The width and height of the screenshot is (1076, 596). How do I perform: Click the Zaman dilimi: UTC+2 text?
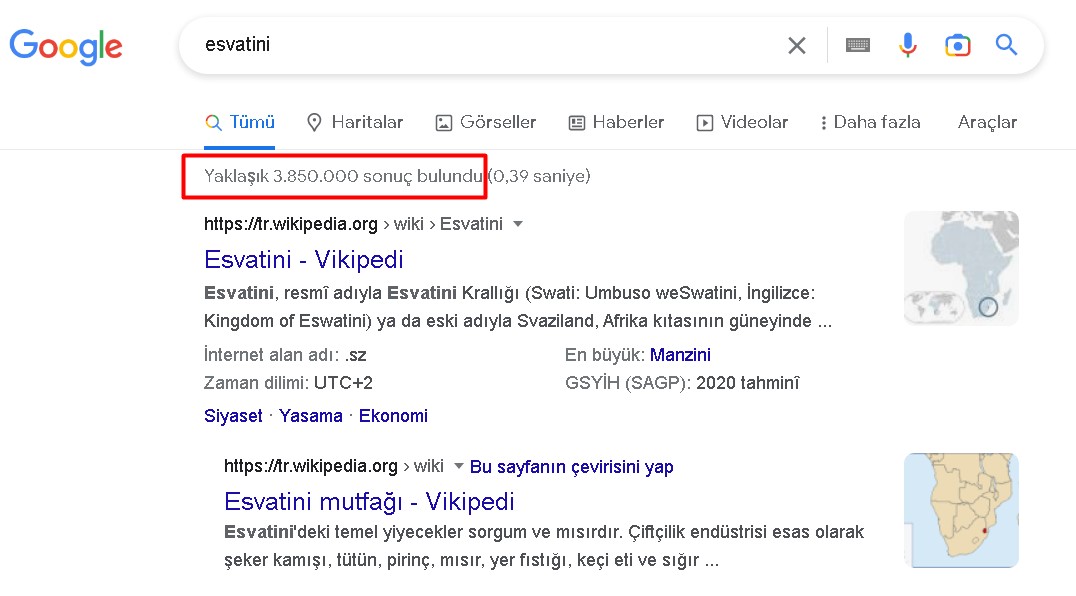coord(288,383)
